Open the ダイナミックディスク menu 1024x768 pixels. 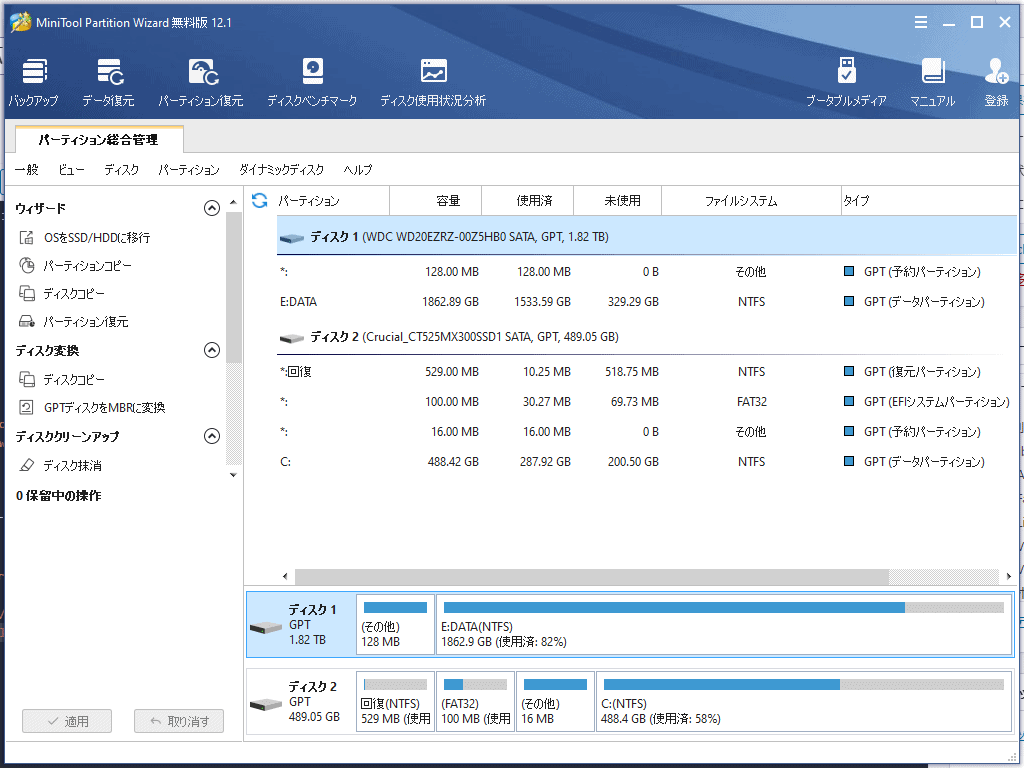coord(281,170)
